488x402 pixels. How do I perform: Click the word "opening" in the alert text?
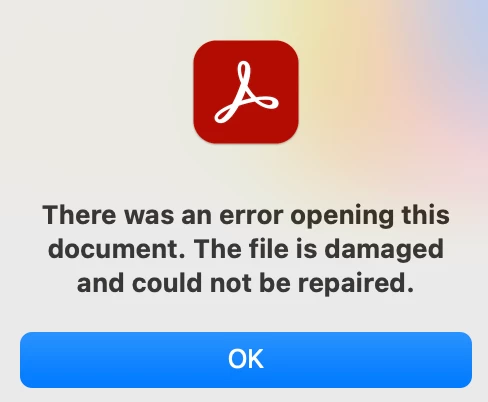(x=342, y=217)
